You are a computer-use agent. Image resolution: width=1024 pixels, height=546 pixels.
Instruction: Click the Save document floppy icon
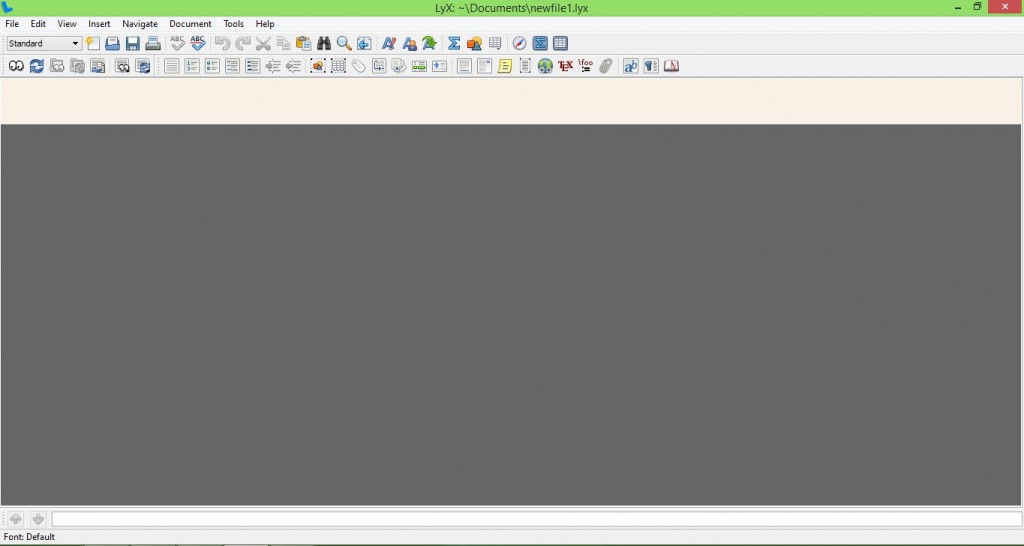point(133,44)
